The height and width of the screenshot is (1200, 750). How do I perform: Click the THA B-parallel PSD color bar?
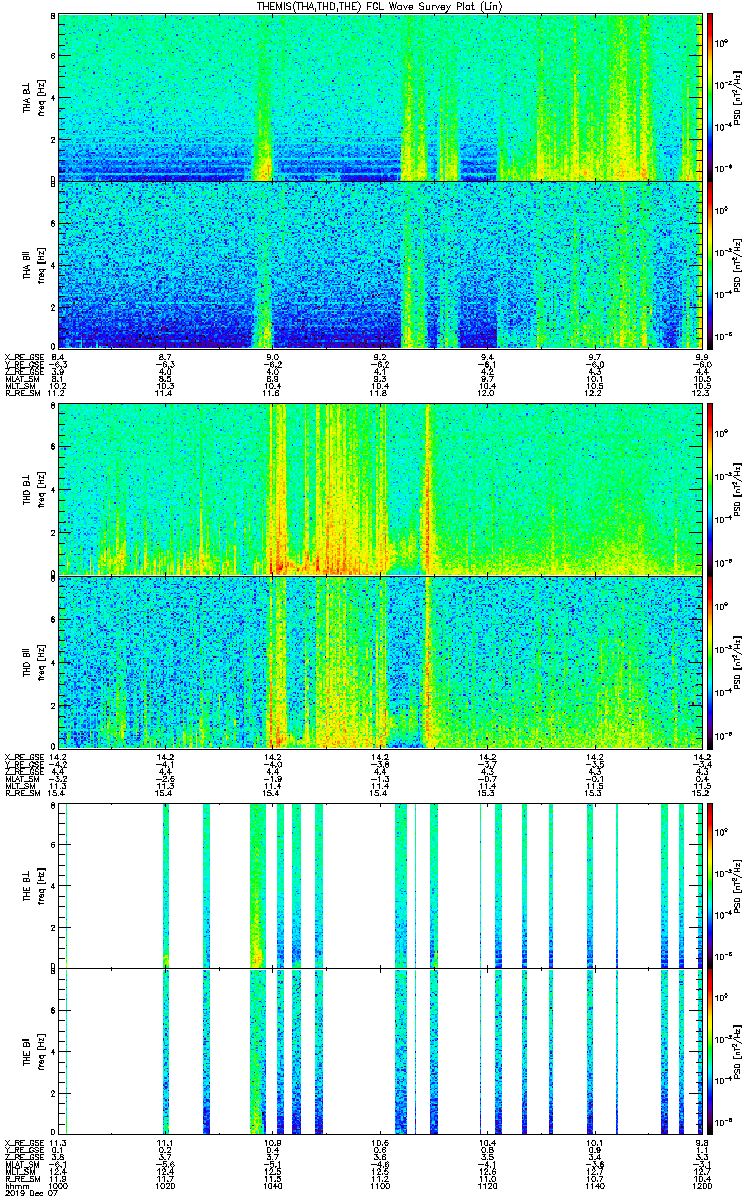coord(710,264)
